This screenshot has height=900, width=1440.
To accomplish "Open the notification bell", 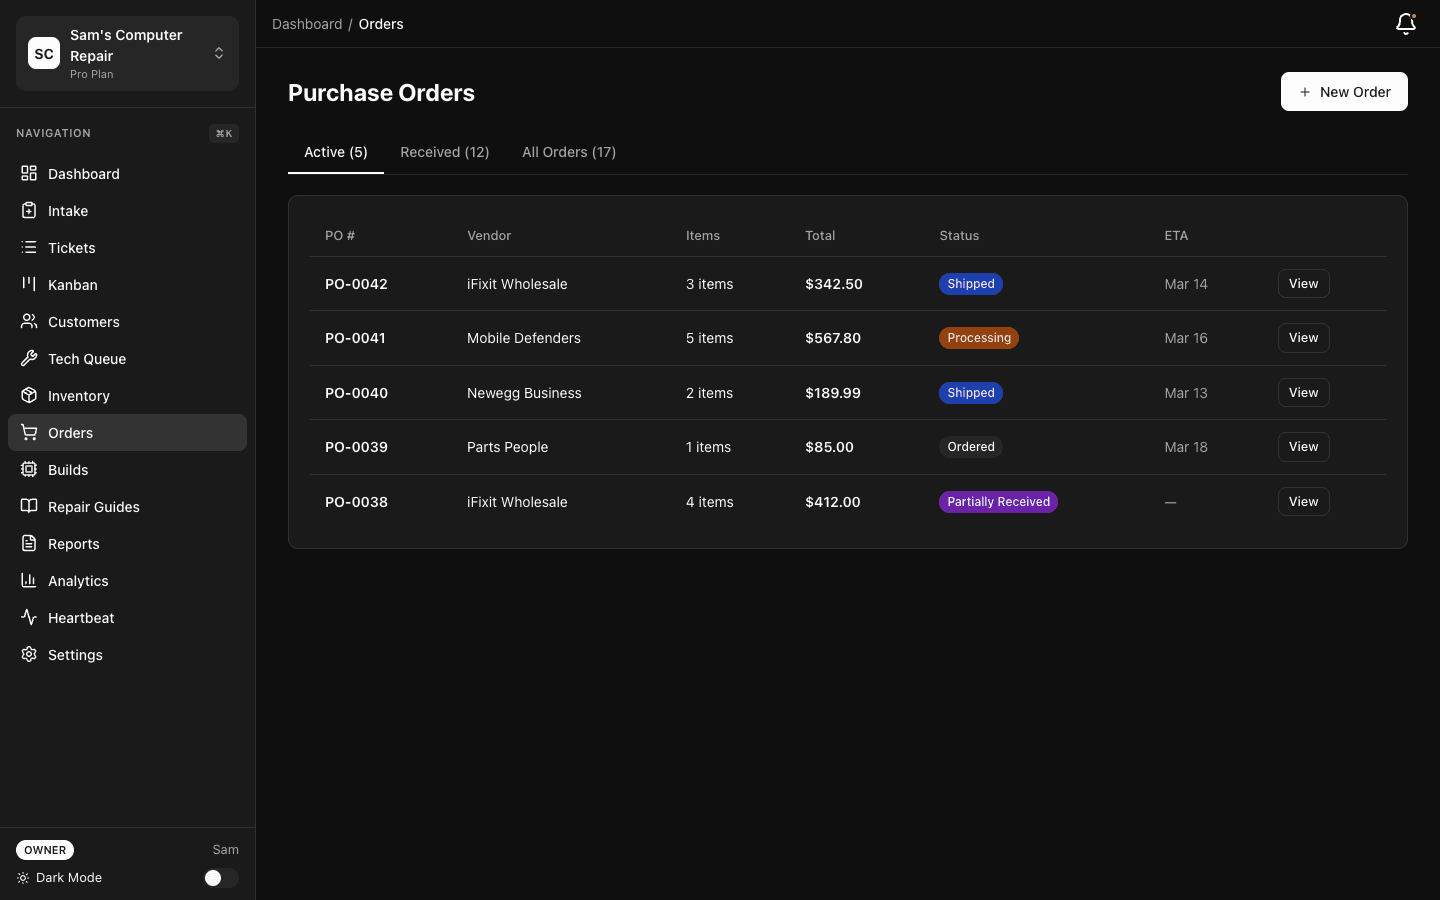I will coord(1406,24).
